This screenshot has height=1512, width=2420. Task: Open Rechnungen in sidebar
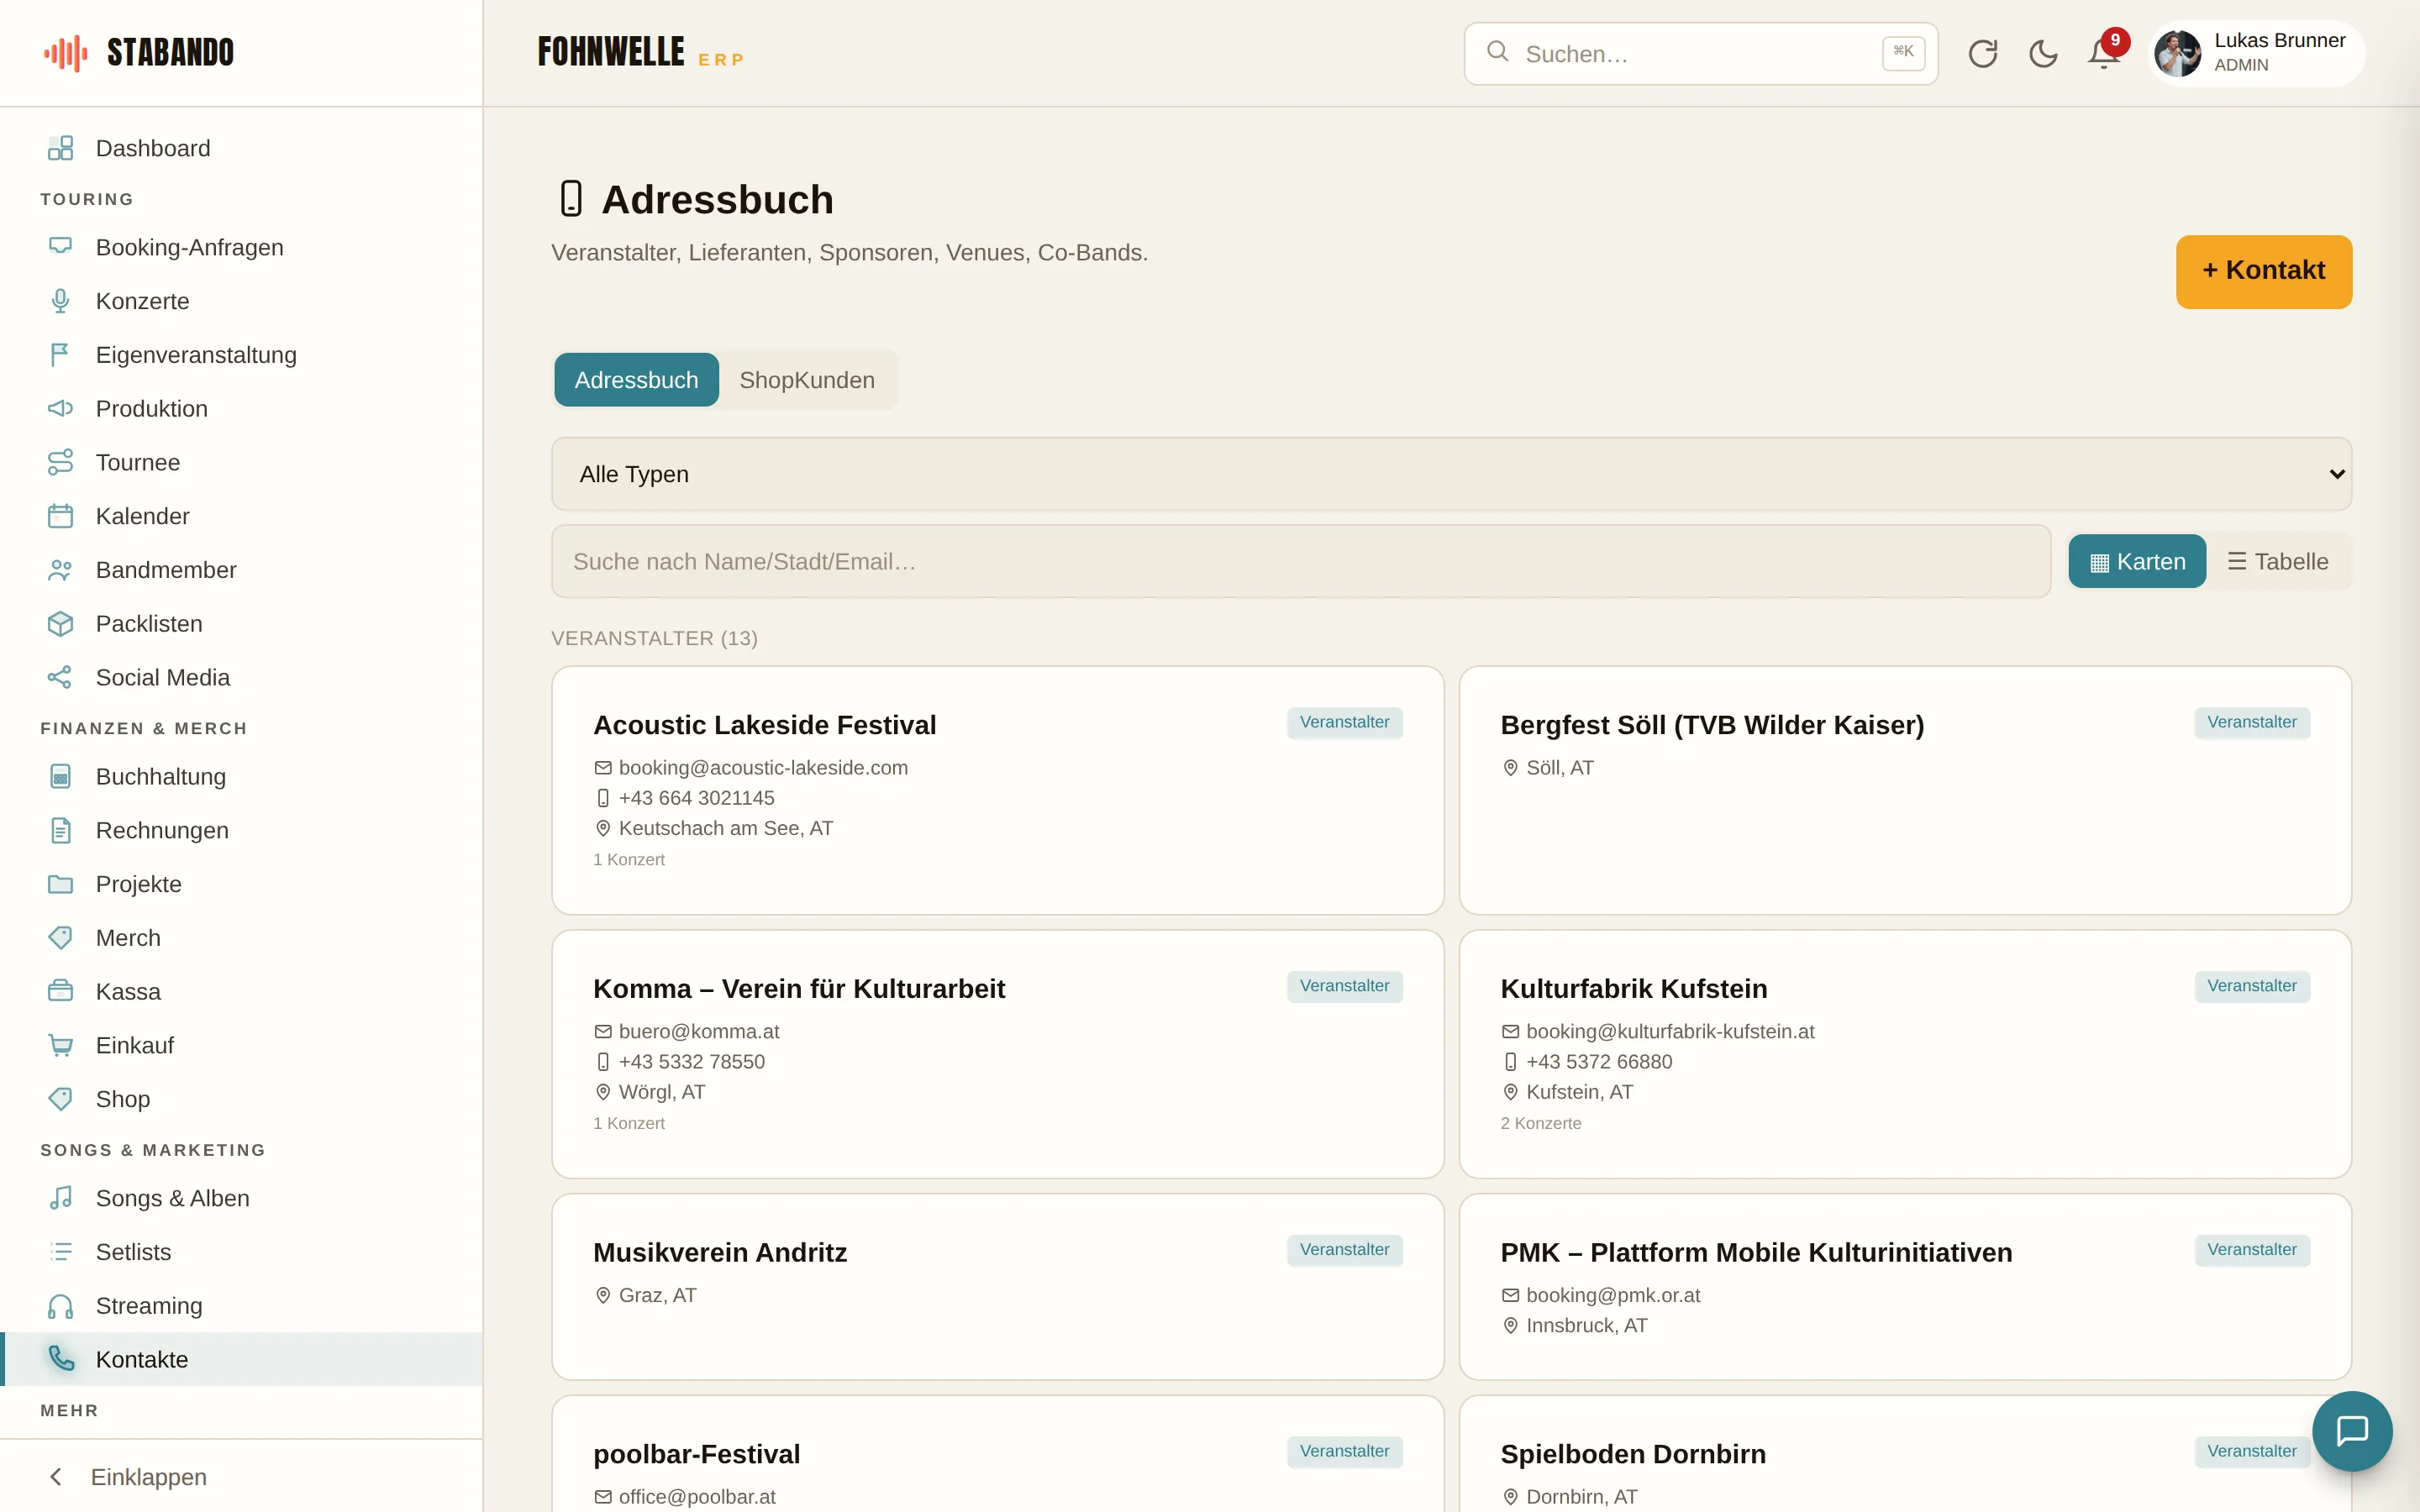point(241,830)
